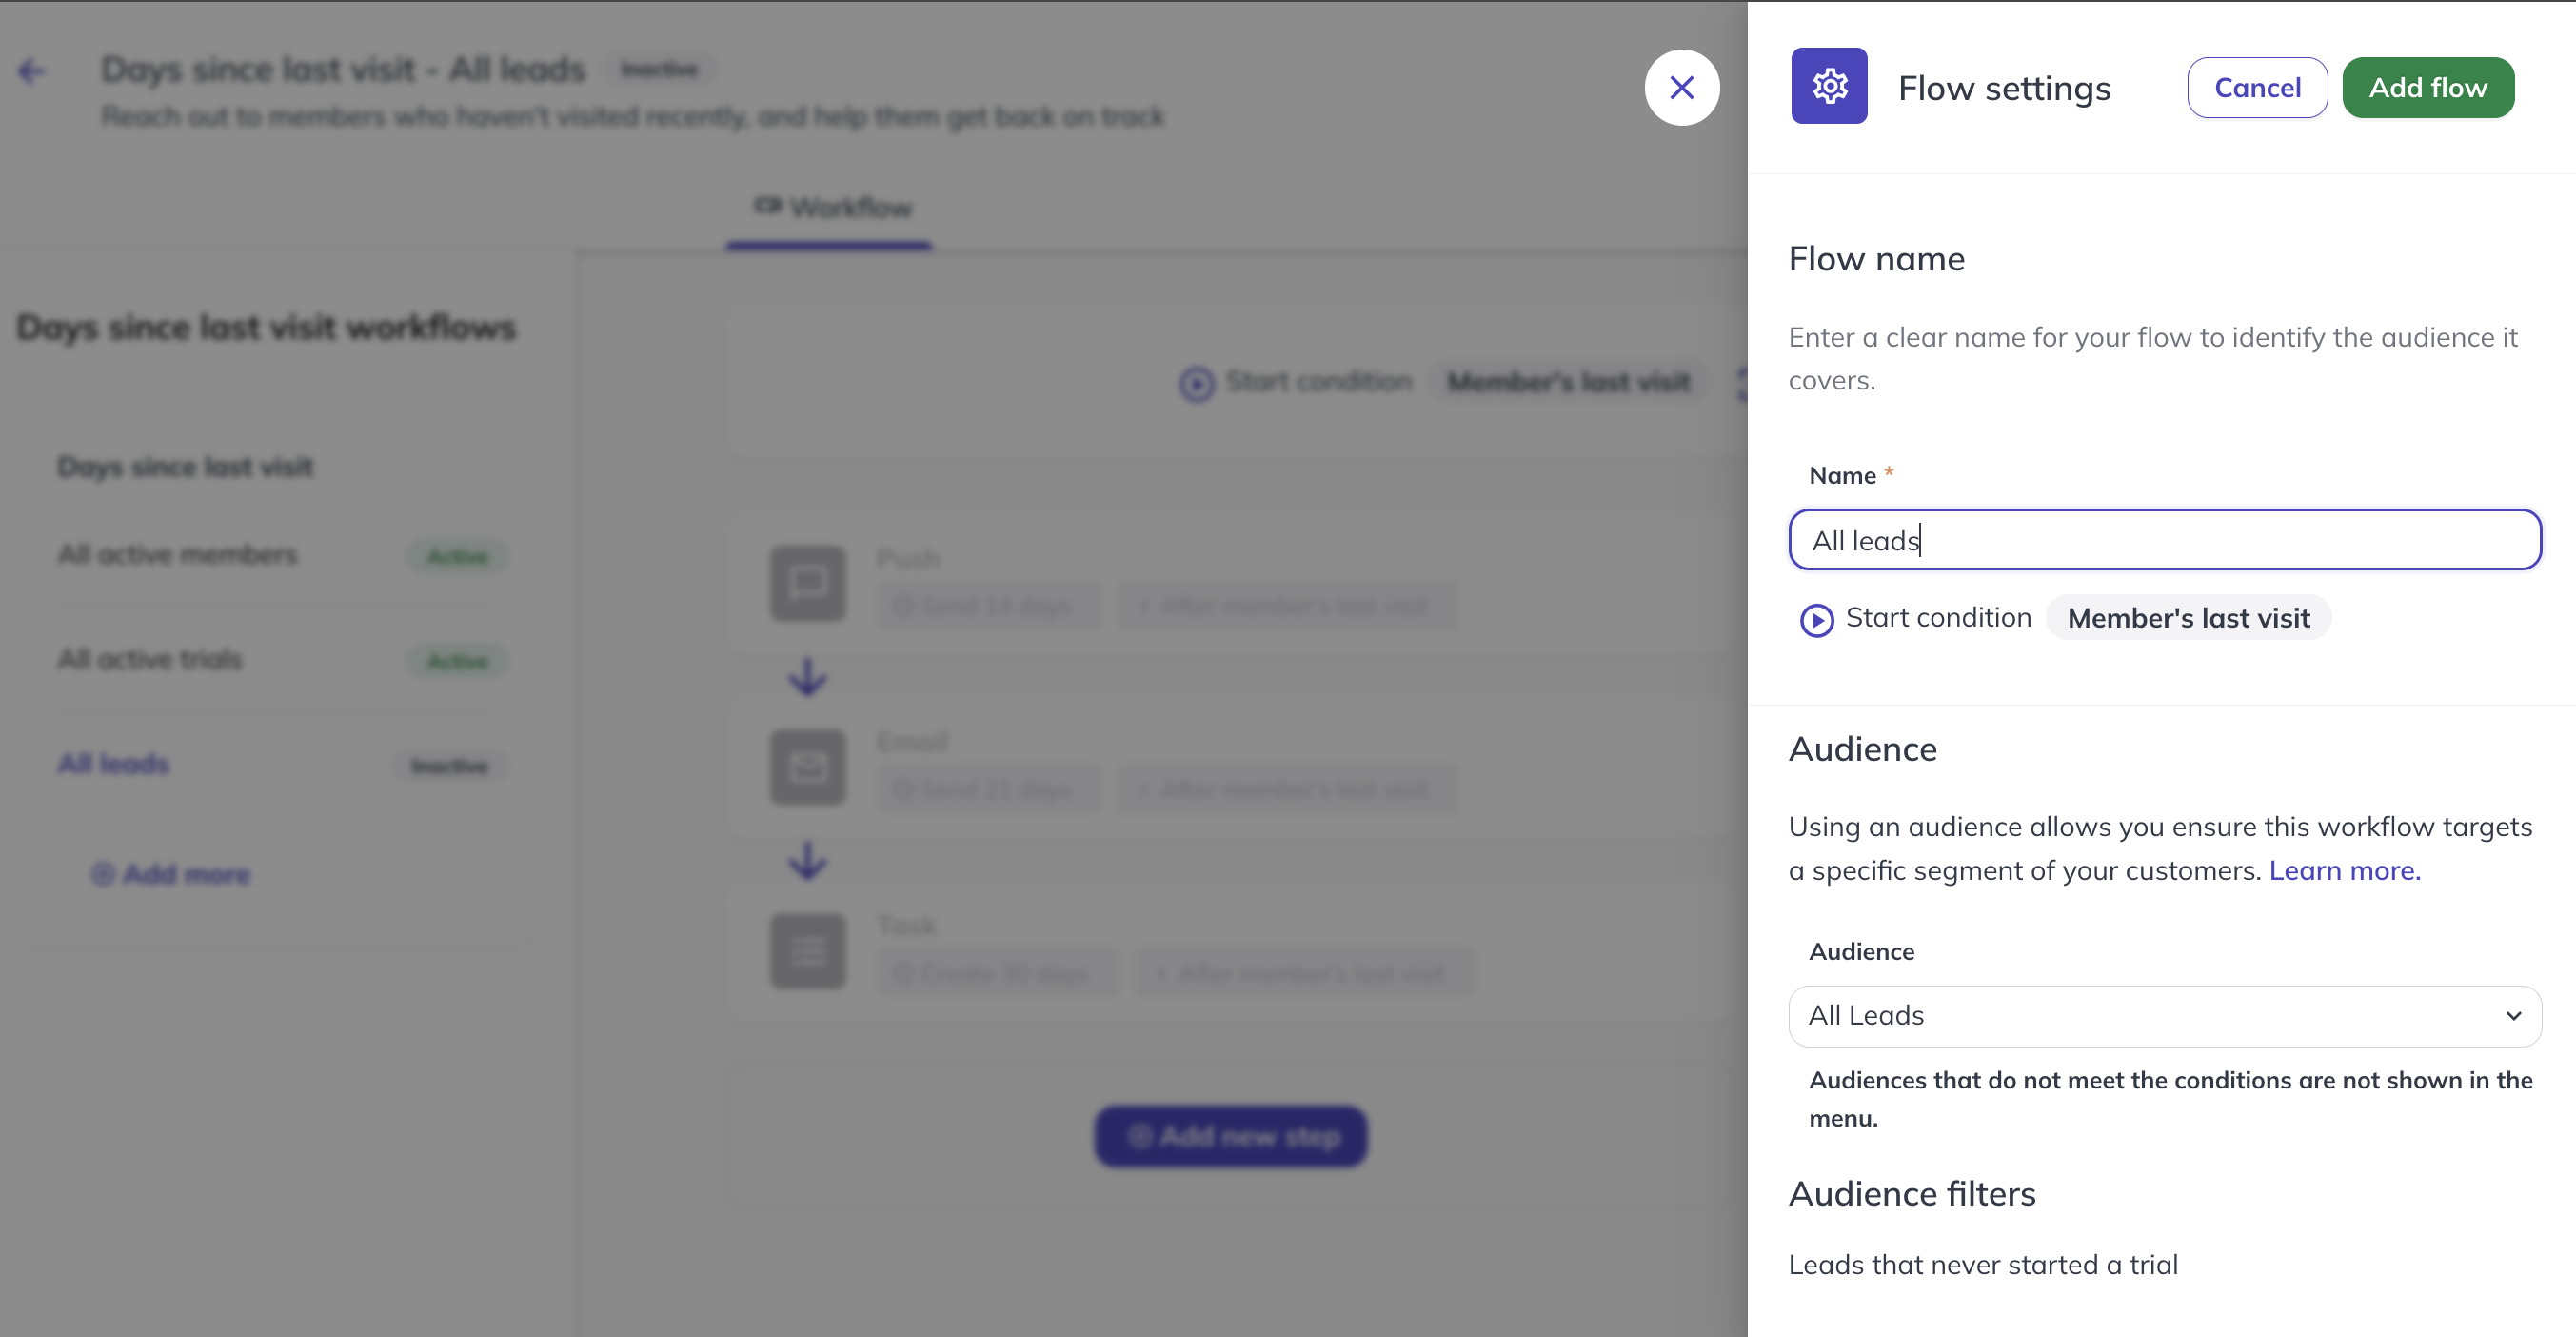Click the Inactive badge next to page title
Image resolution: width=2576 pixels, height=1337 pixels.
coord(660,69)
